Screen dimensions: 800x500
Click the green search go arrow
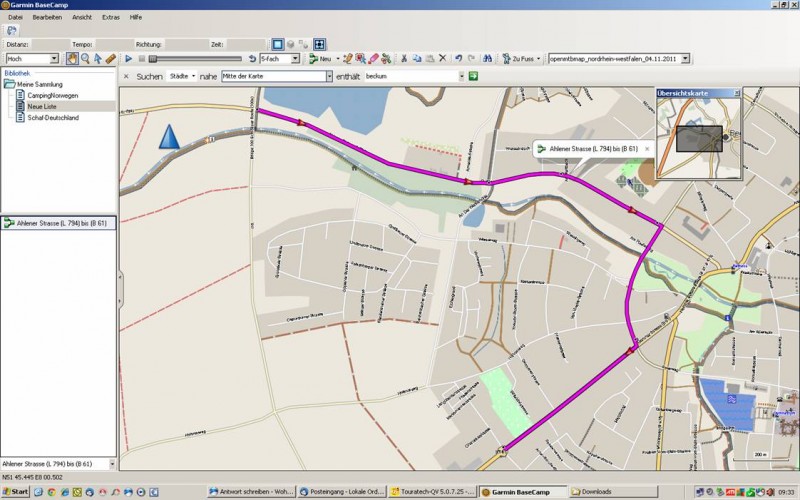[x=473, y=76]
